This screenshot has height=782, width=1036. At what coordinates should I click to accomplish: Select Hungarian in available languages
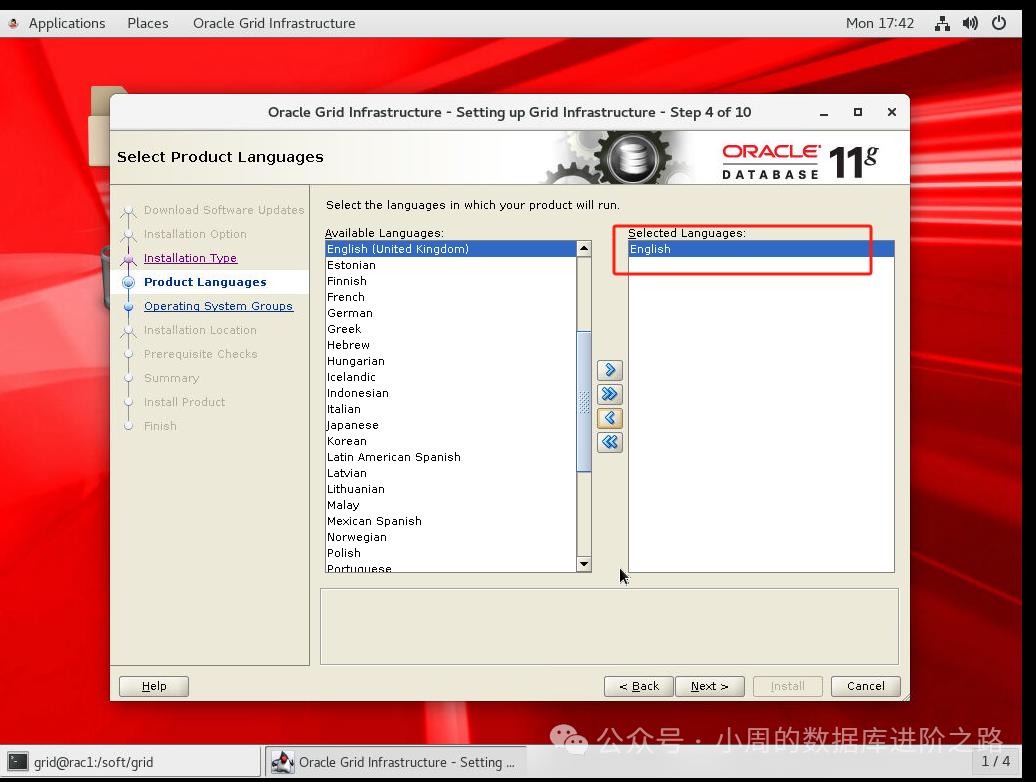tap(451, 361)
